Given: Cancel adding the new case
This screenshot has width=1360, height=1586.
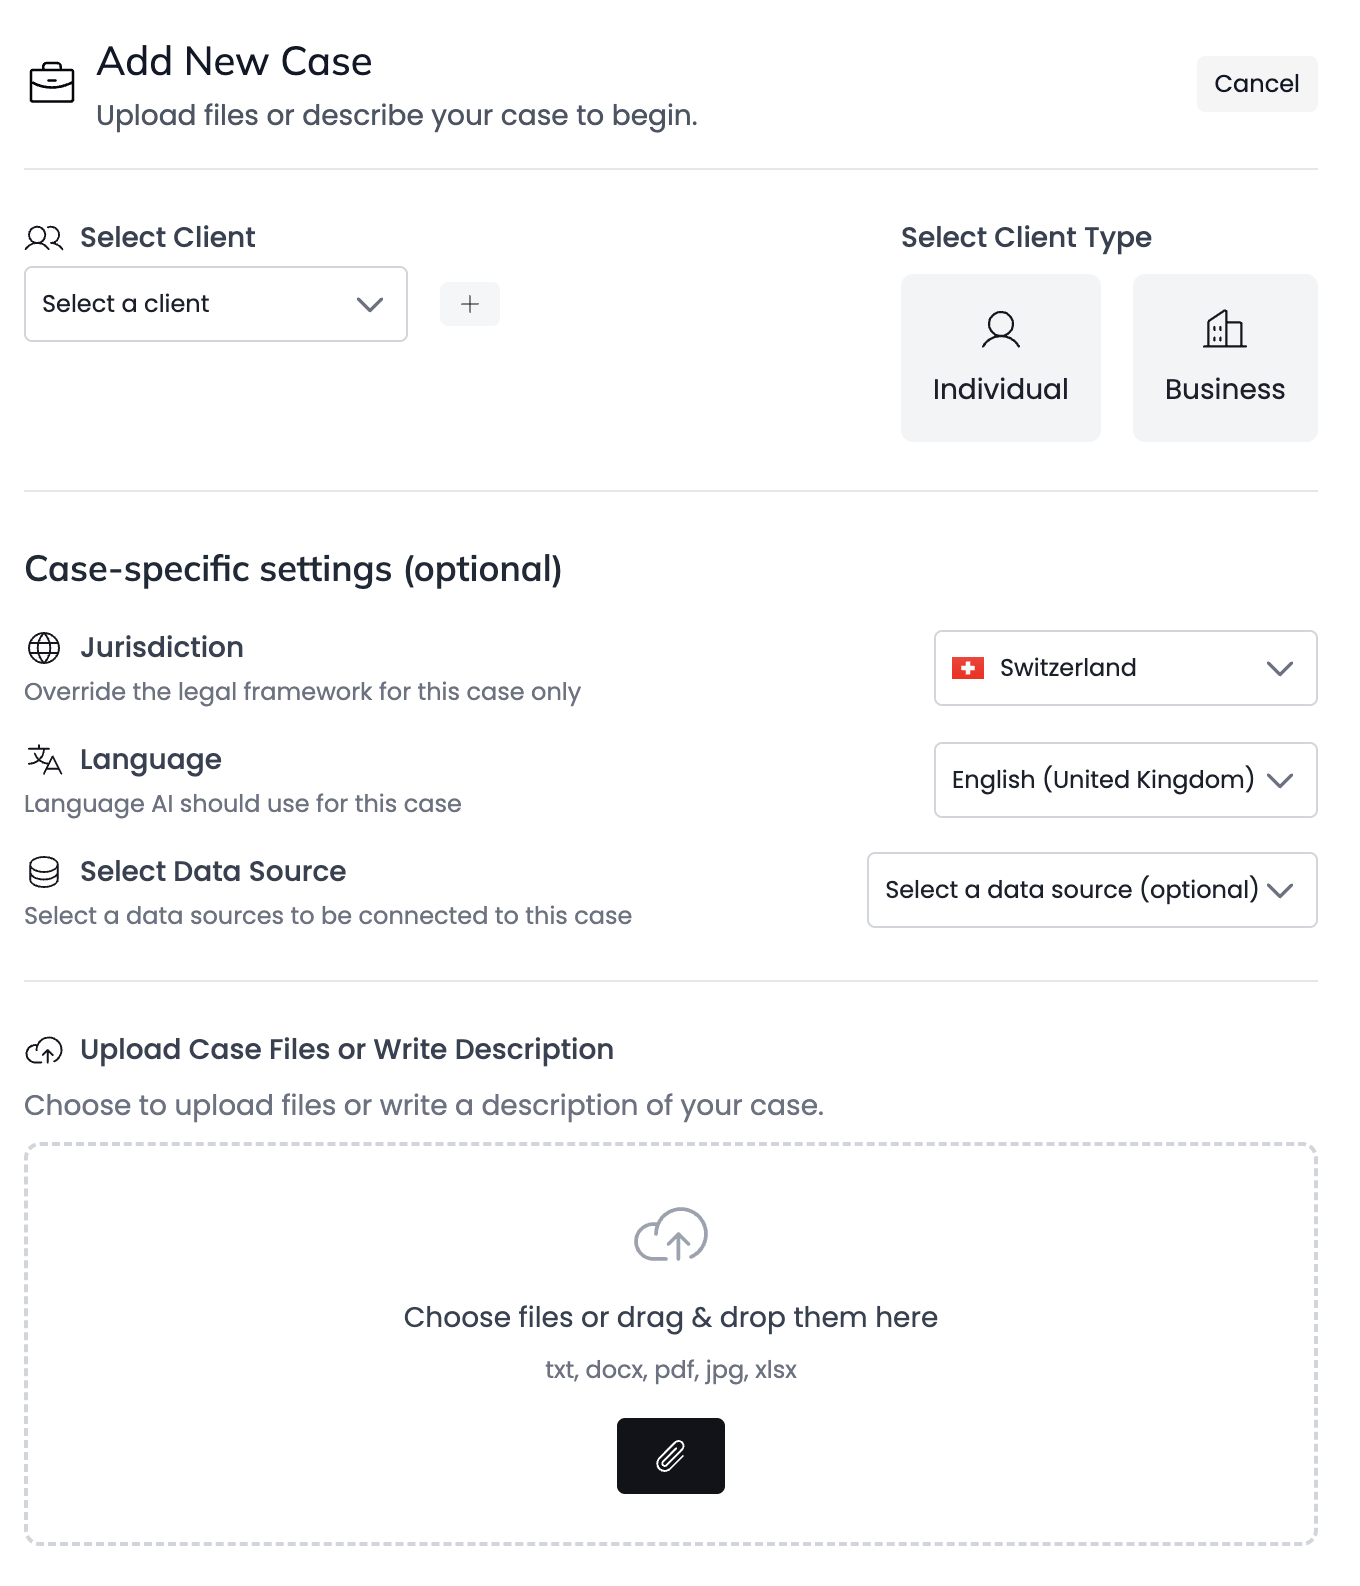Looking at the screenshot, I should (x=1257, y=84).
